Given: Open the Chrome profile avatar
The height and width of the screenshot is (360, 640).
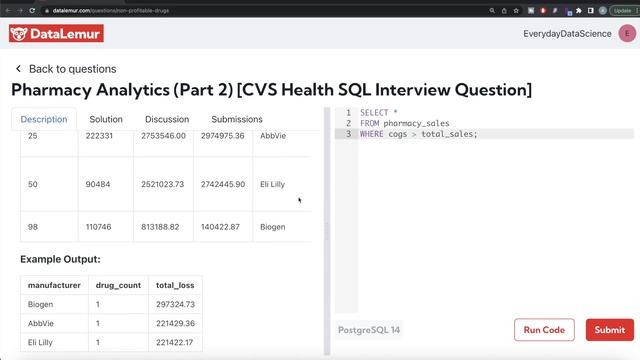Looking at the screenshot, I should 602,11.
